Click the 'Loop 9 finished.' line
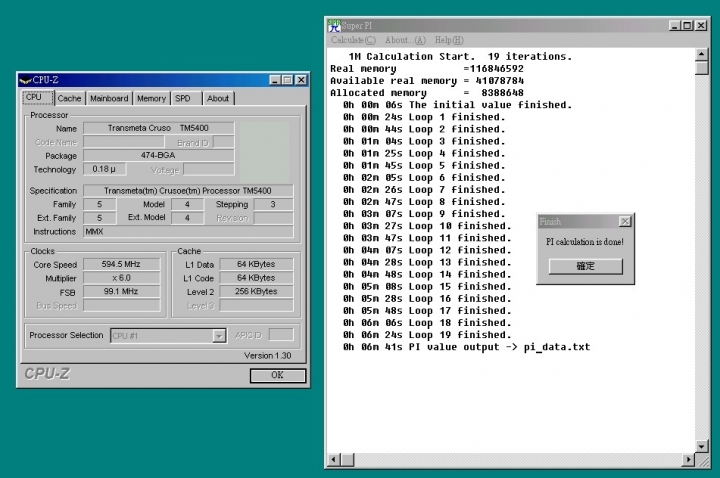The width and height of the screenshot is (720, 478). 424,214
